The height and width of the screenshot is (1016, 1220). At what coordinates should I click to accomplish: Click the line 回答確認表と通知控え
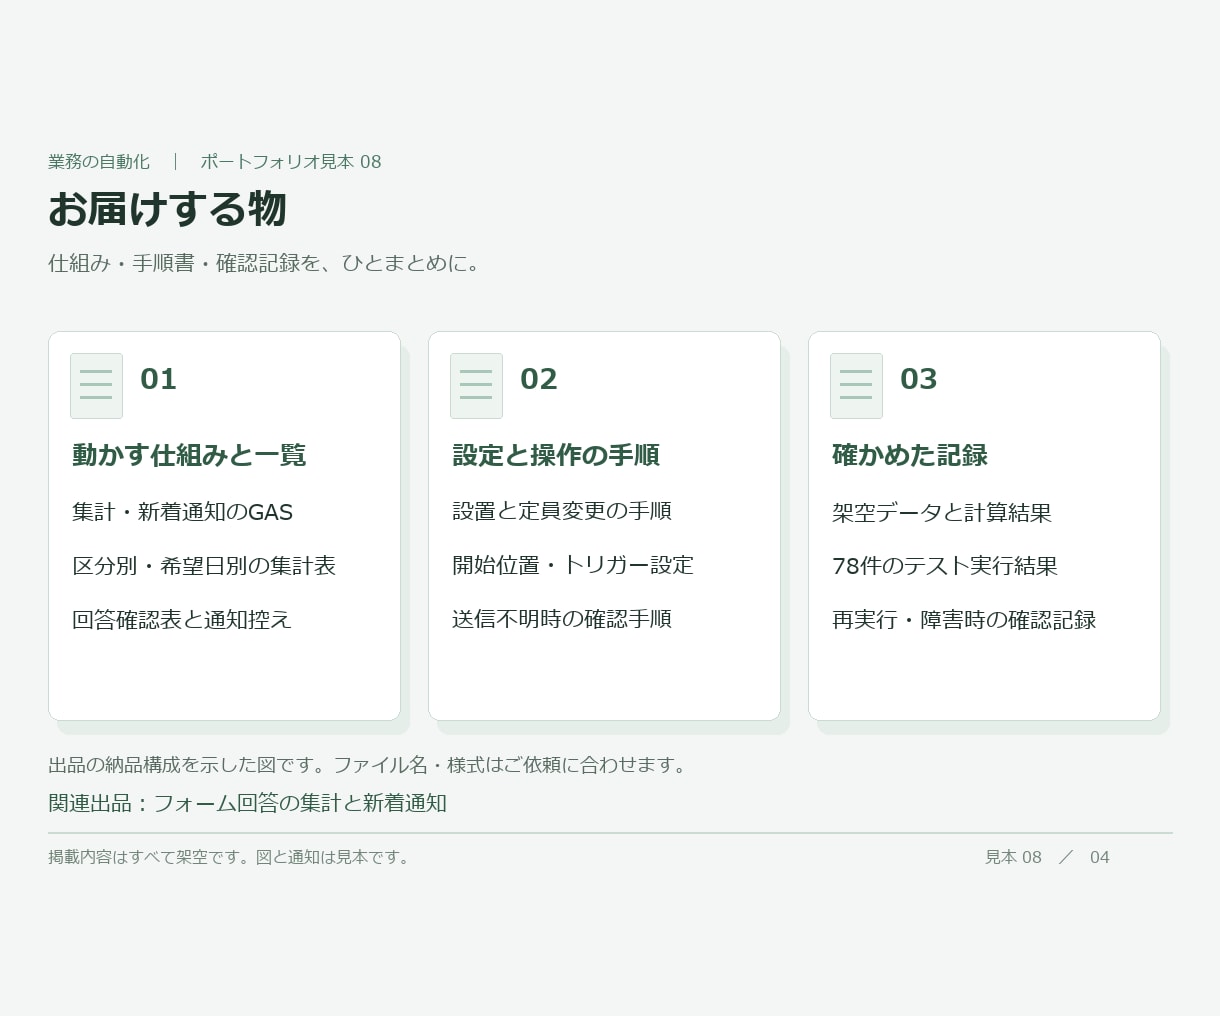point(182,620)
